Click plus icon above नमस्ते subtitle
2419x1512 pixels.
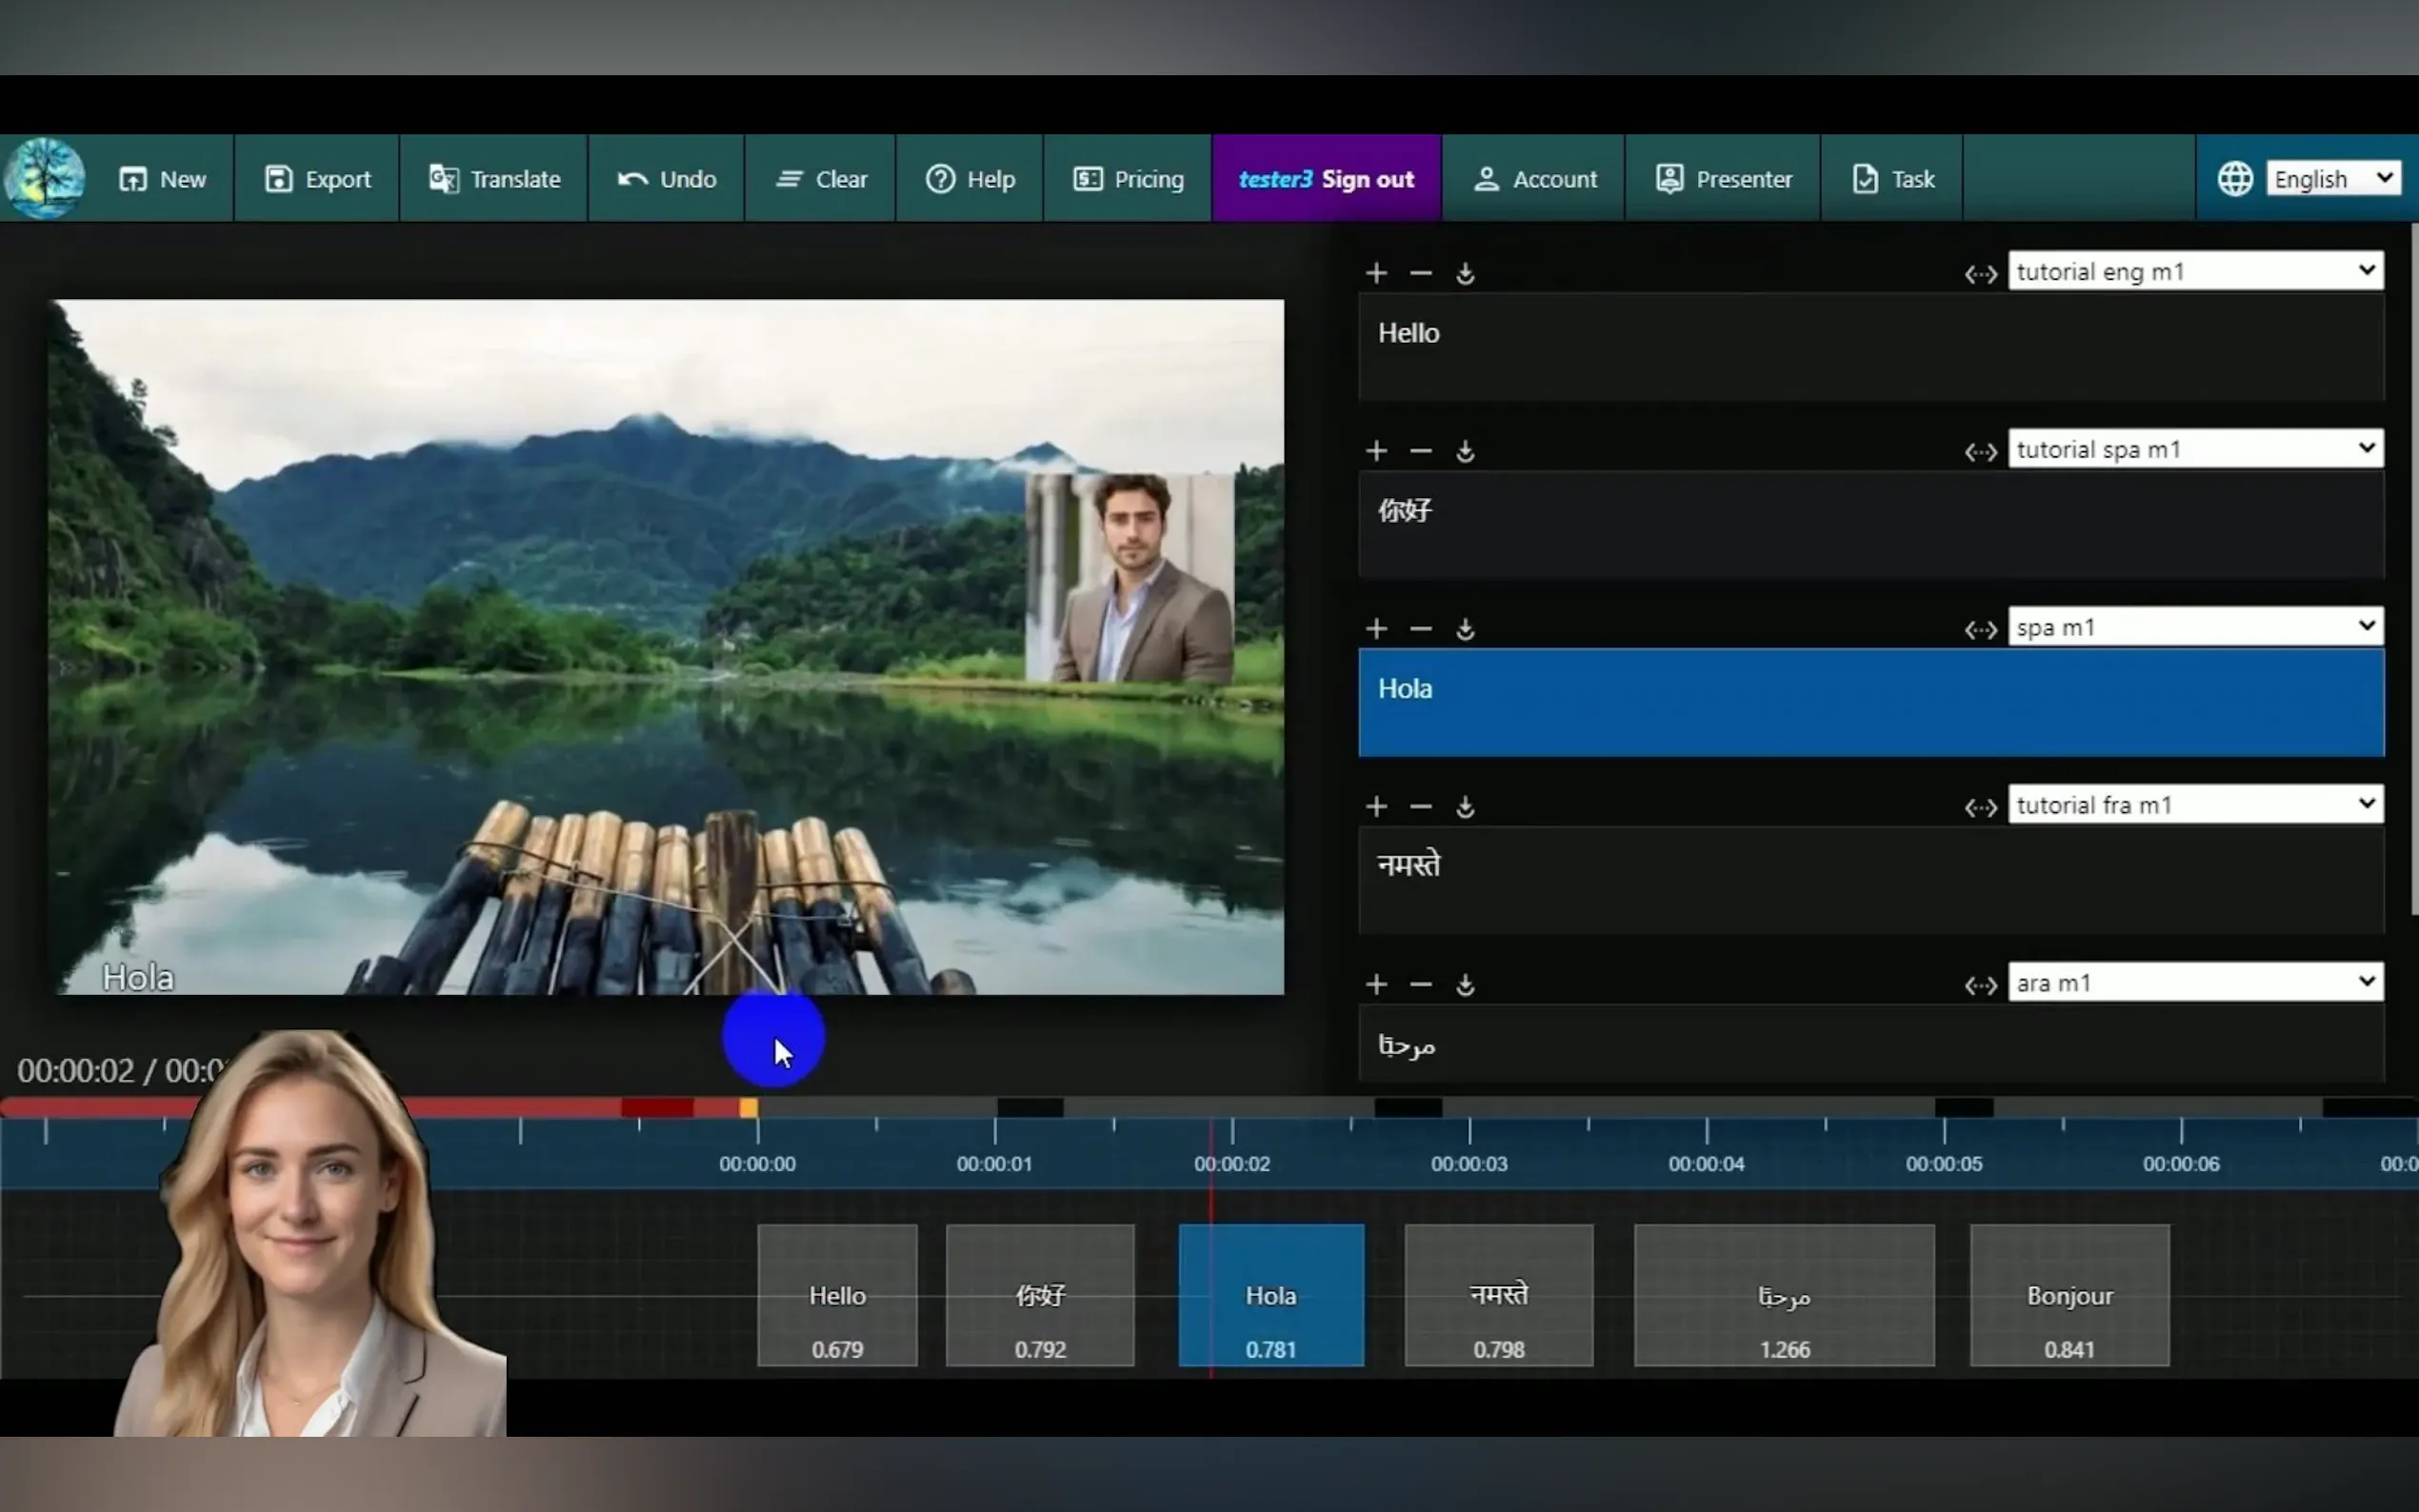tap(1376, 807)
